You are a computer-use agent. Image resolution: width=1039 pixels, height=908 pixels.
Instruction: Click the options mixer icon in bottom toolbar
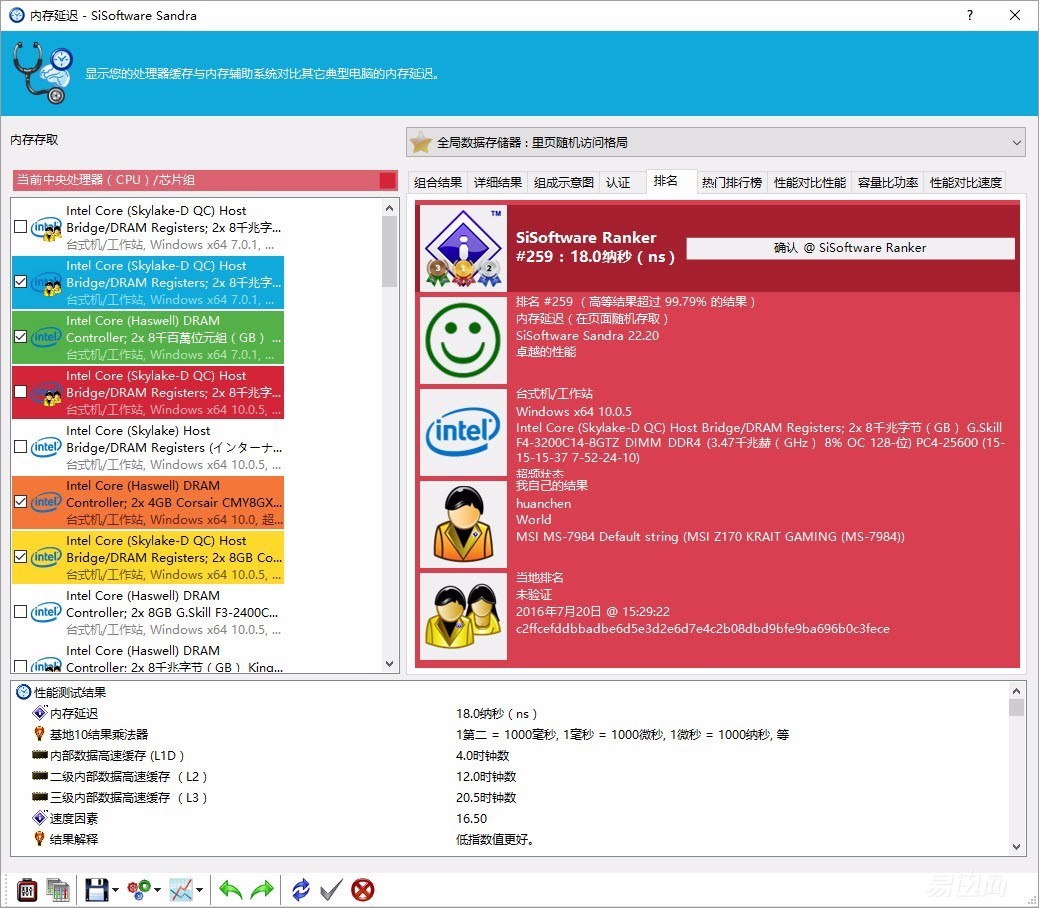pos(27,889)
